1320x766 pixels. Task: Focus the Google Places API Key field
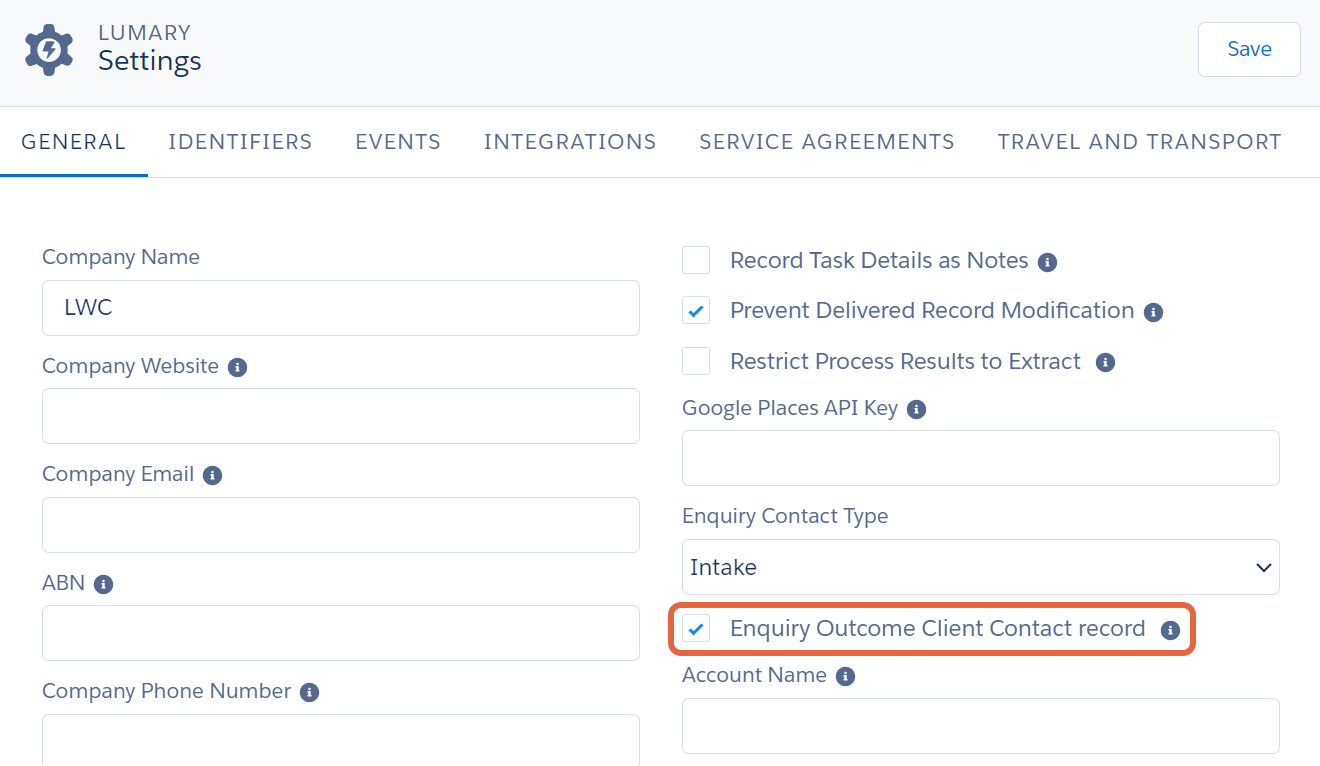tap(981, 458)
